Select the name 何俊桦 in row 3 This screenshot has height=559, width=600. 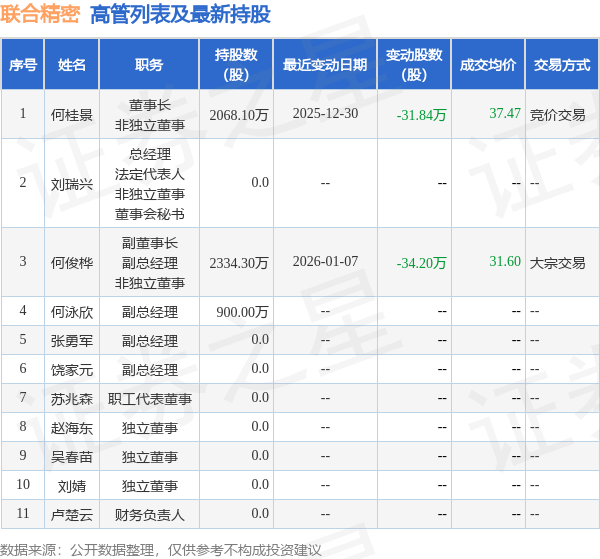tap(72, 262)
